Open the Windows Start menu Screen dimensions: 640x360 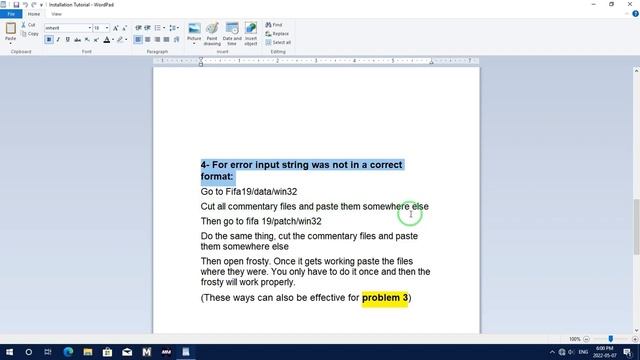pos(9,352)
